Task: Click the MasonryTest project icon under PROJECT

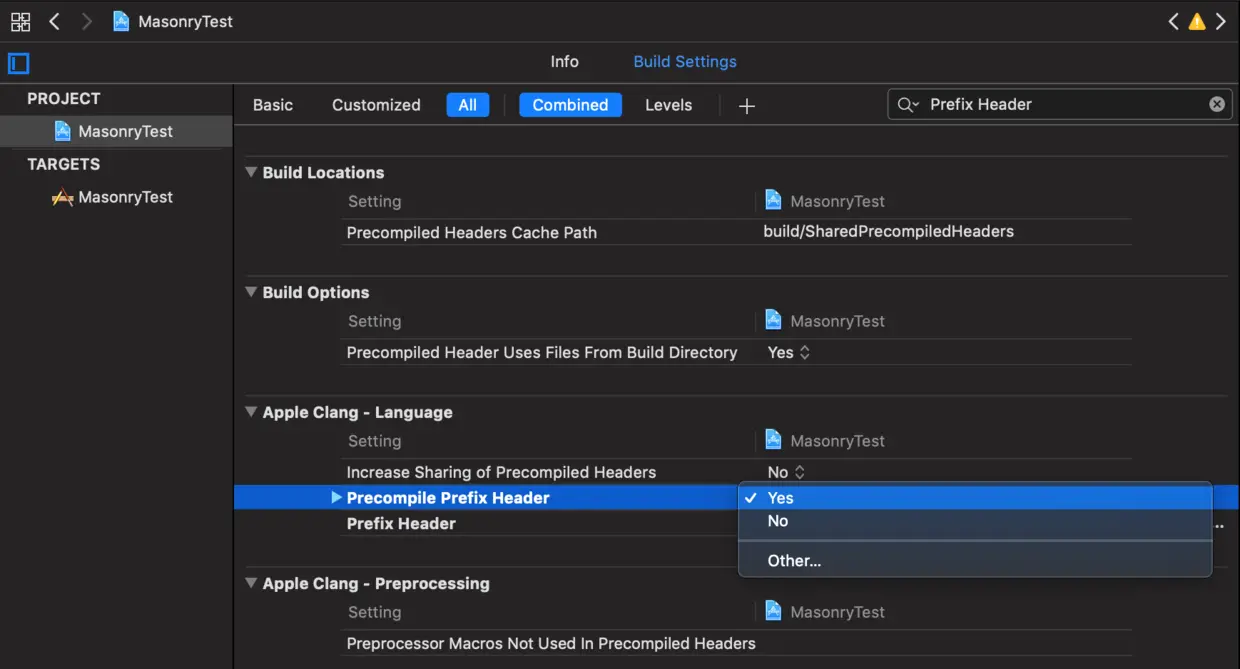Action: click(63, 131)
